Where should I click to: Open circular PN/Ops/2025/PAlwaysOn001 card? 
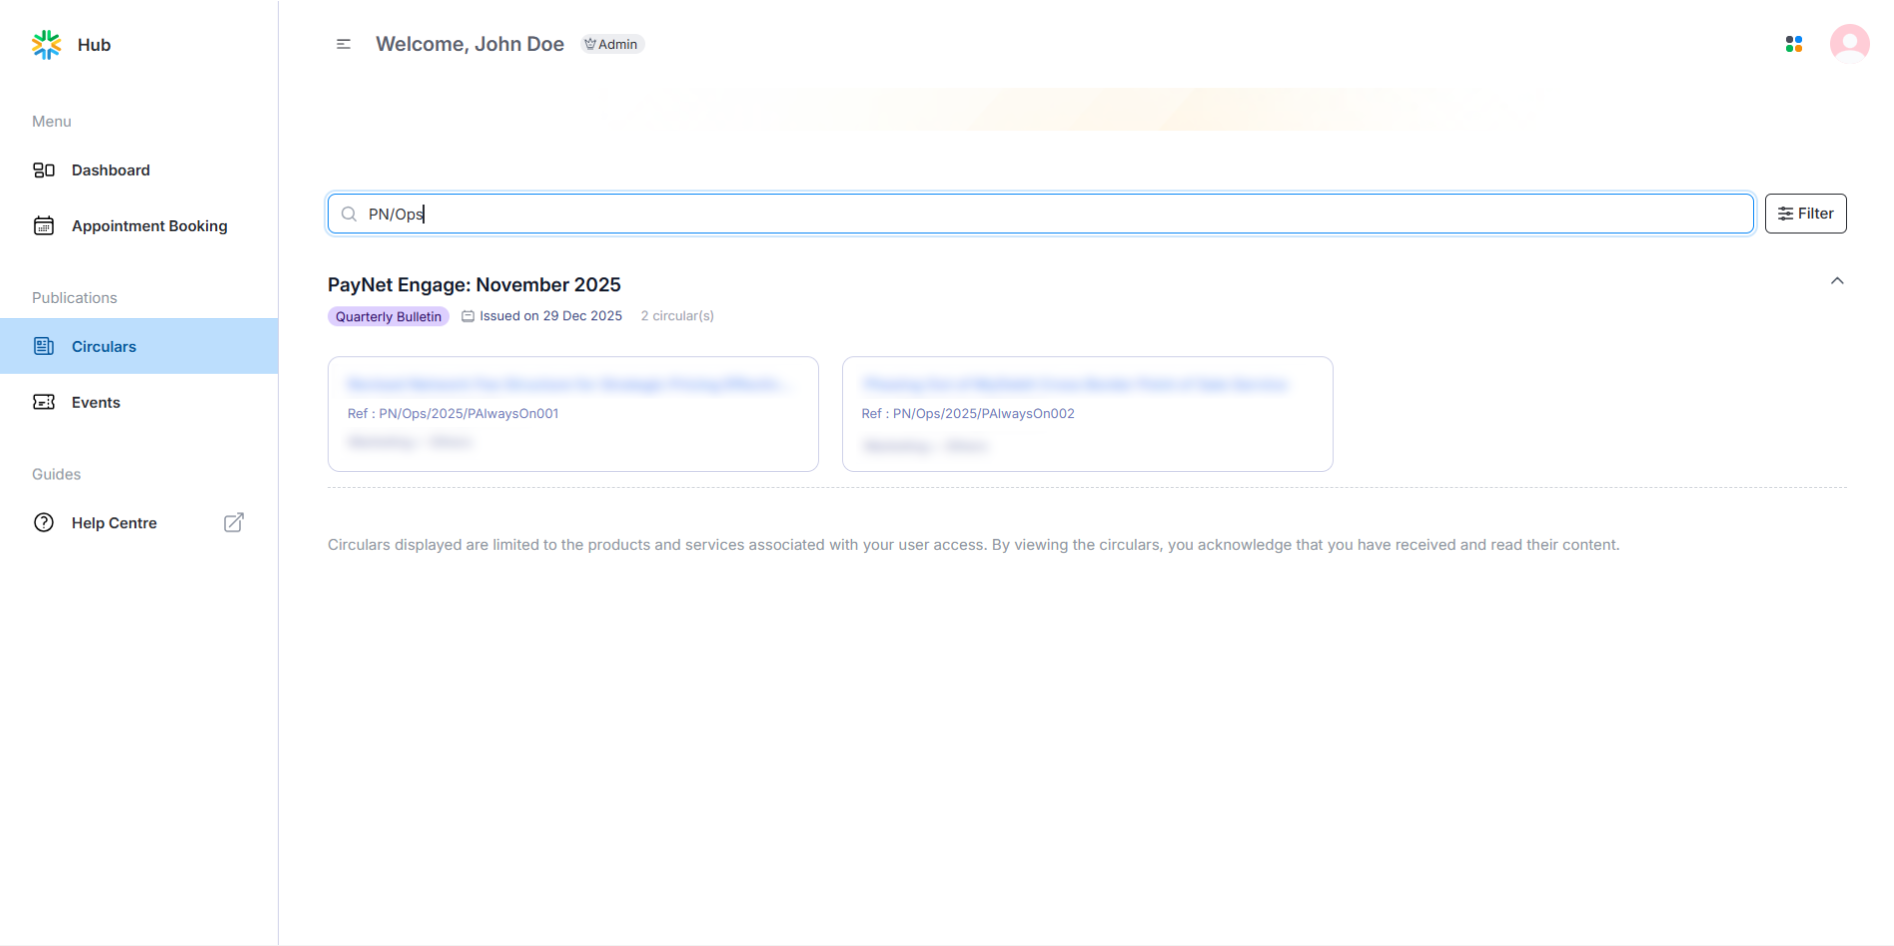(x=572, y=414)
